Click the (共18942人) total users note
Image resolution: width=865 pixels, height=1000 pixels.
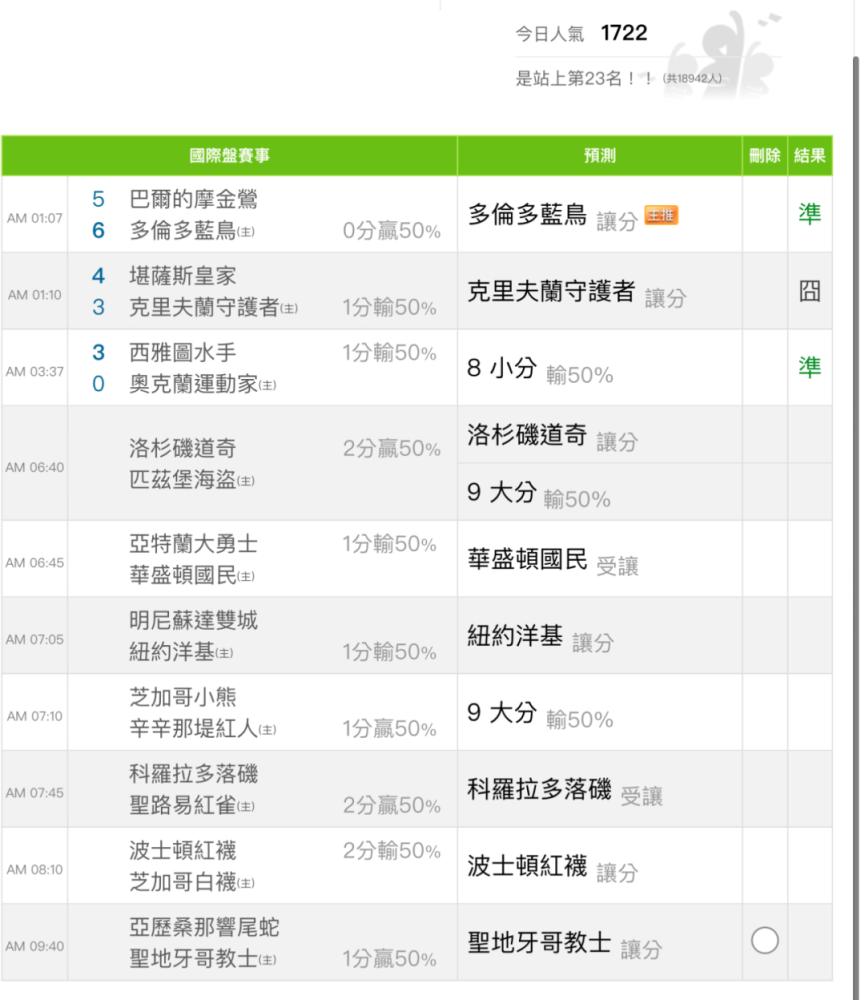(x=692, y=78)
